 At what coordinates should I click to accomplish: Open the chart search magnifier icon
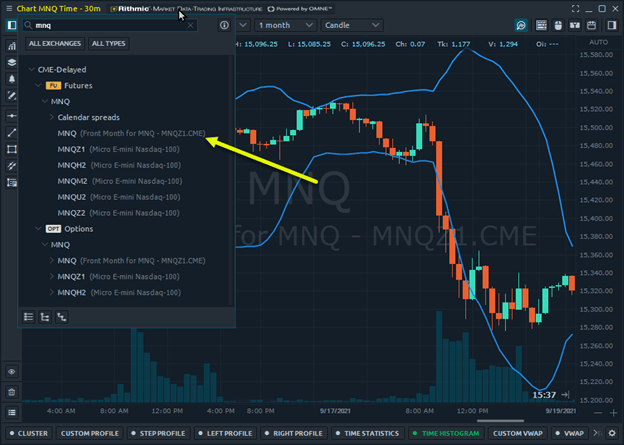[x=521, y=25]
